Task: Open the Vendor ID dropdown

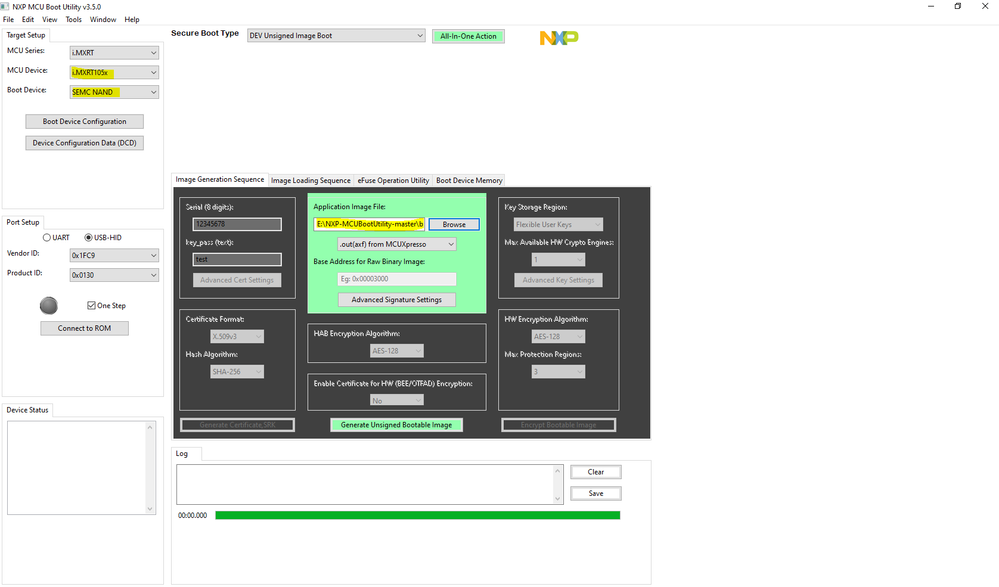Action: [x=114, y=255]
